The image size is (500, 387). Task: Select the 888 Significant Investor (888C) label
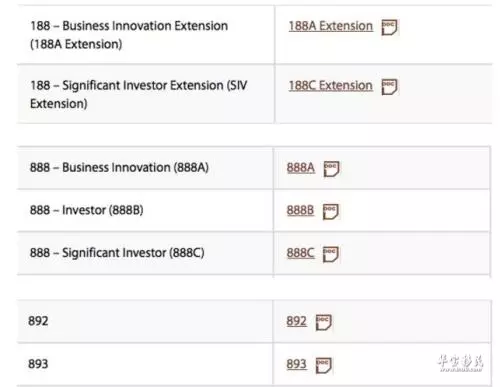click(x=117, y=253)
